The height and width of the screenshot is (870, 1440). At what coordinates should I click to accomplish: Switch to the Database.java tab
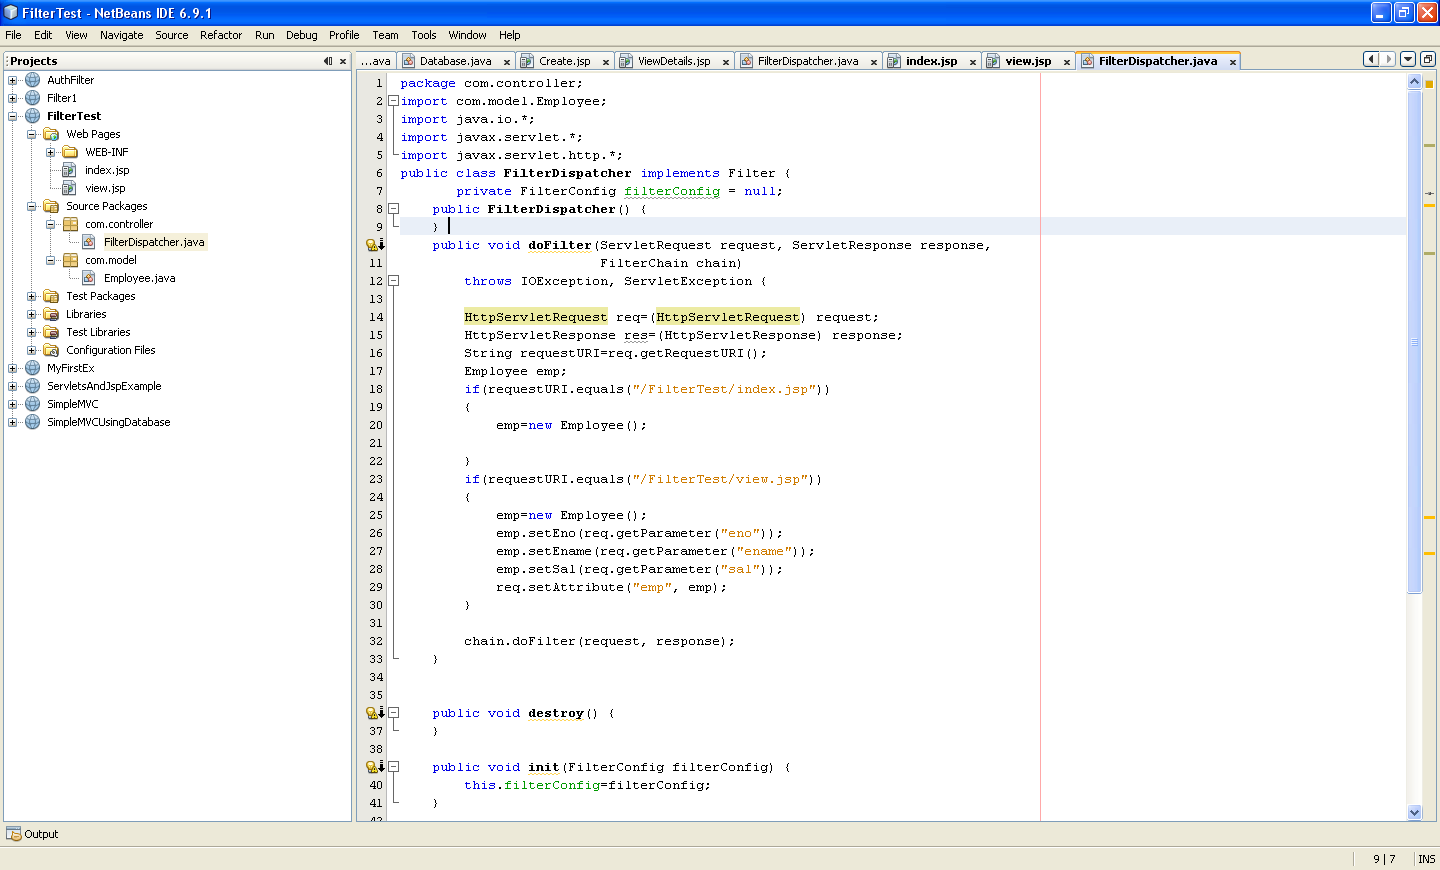tap(455, 61)
